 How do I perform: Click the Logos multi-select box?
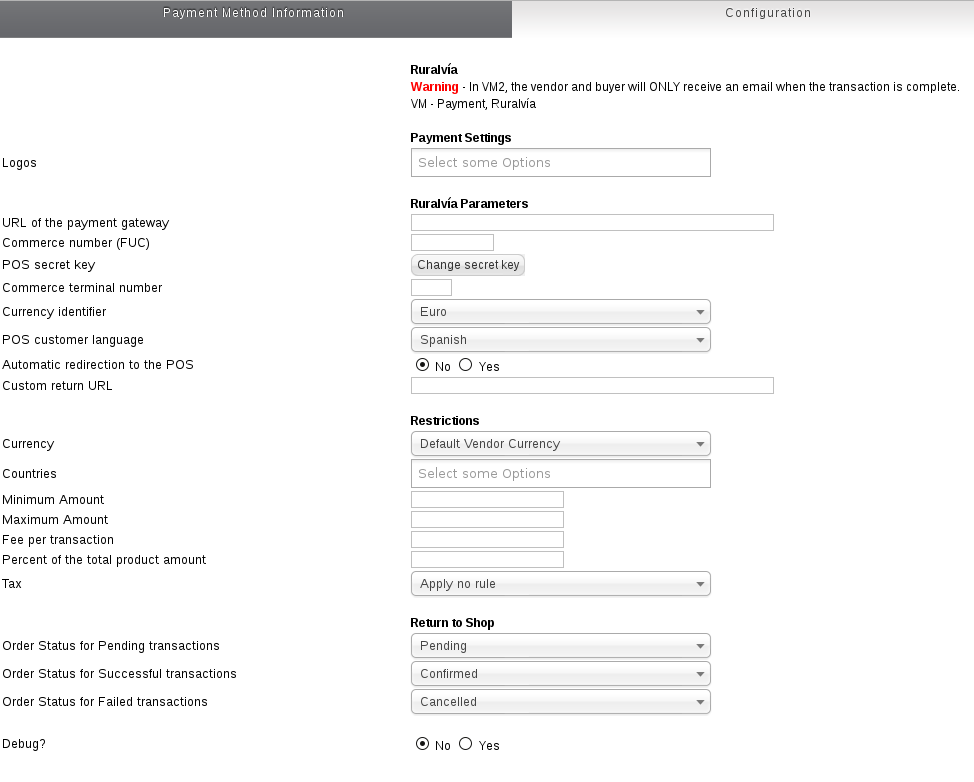(560, 163)
